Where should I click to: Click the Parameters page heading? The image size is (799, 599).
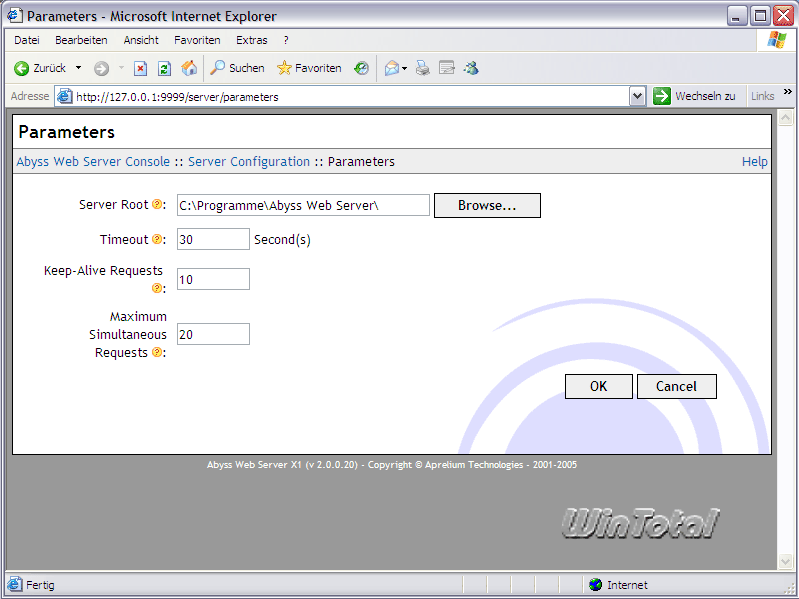tap(67, 132)
